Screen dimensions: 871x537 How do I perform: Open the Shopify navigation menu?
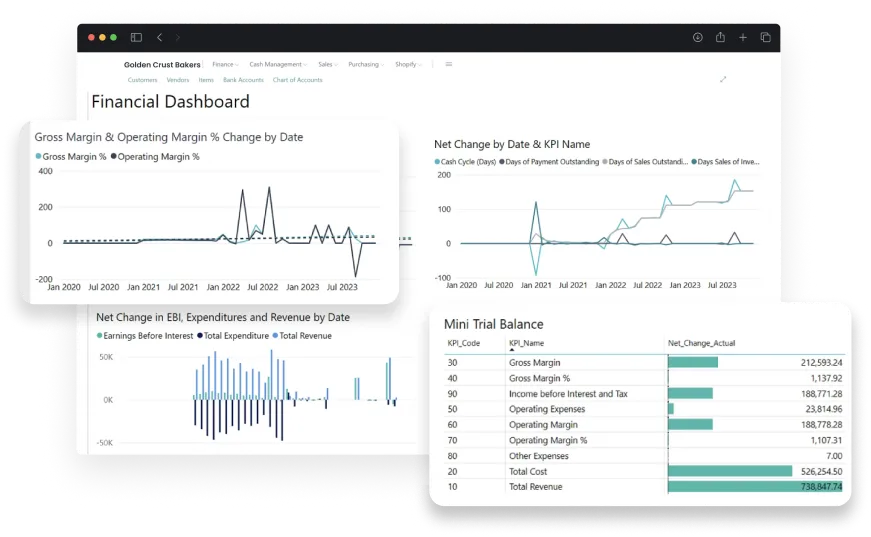407,64
